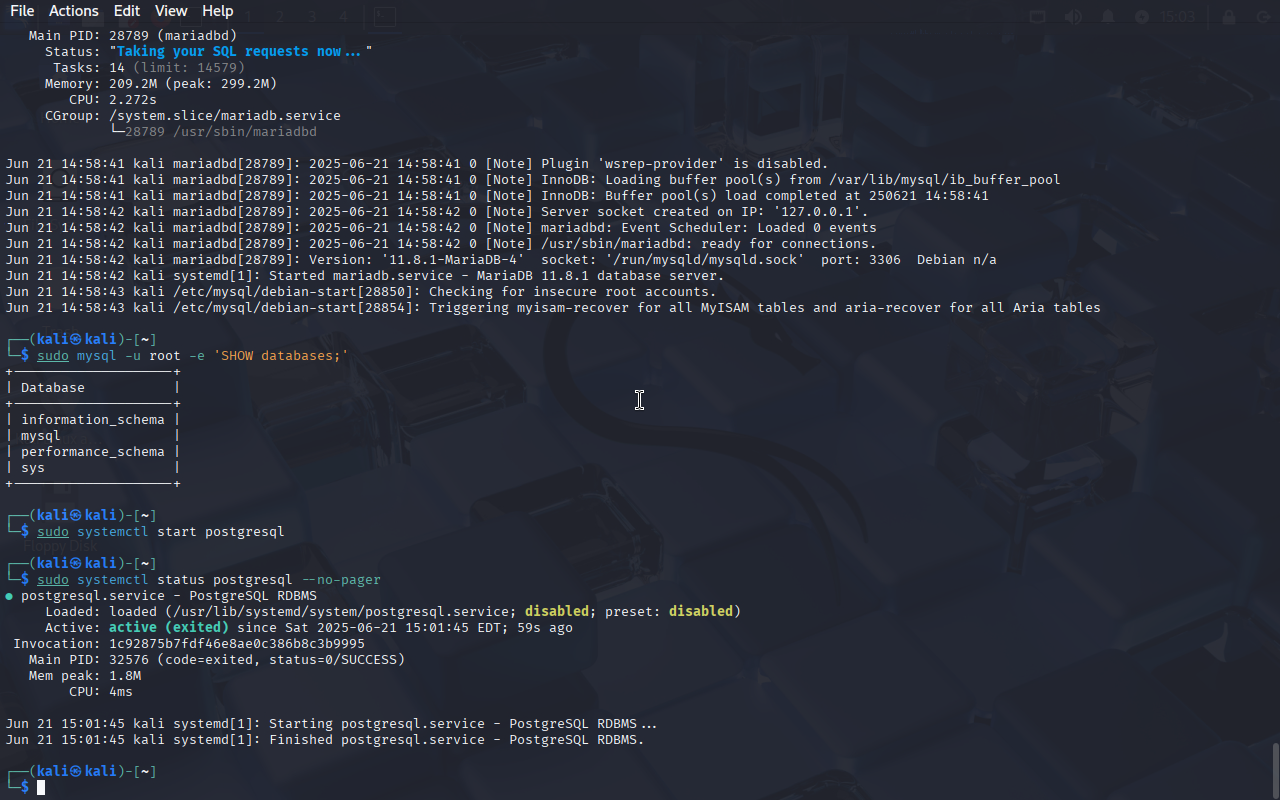Click the 'Started mariadb.service' log line
The image size is (1280, 800).
tap(365, 276)
